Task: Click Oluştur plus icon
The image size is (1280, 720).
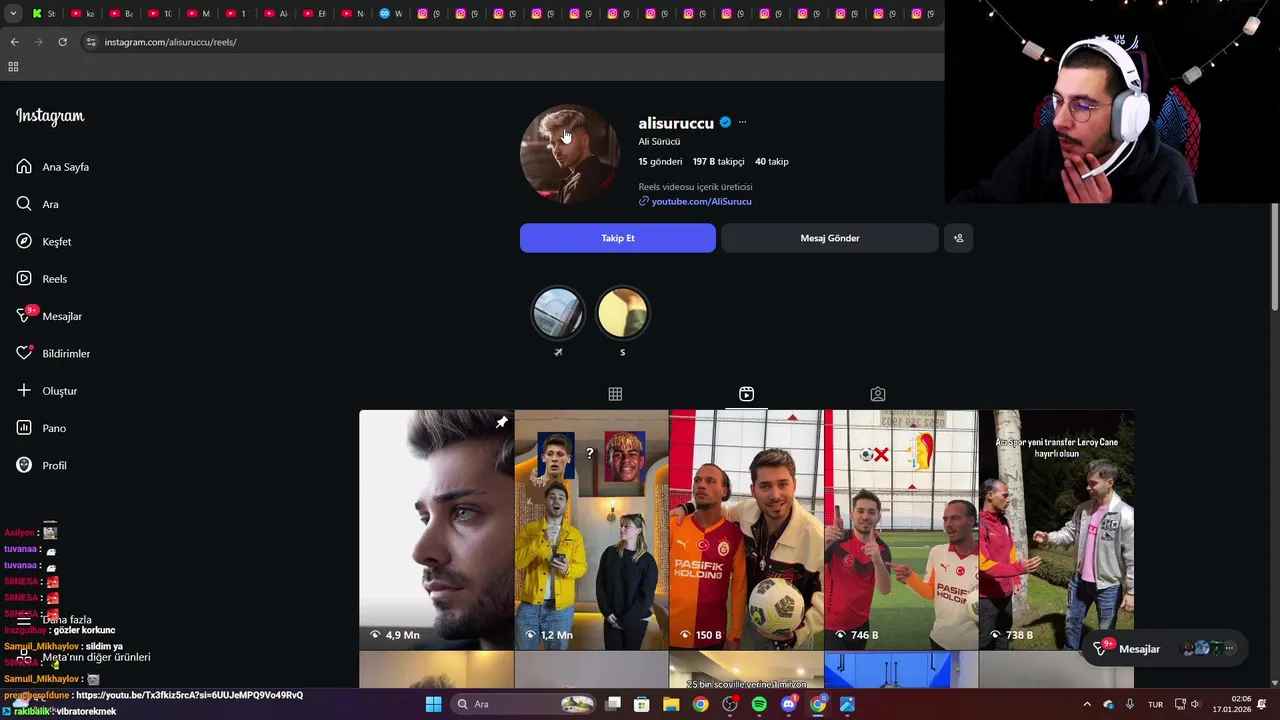Action: [24, 391]
